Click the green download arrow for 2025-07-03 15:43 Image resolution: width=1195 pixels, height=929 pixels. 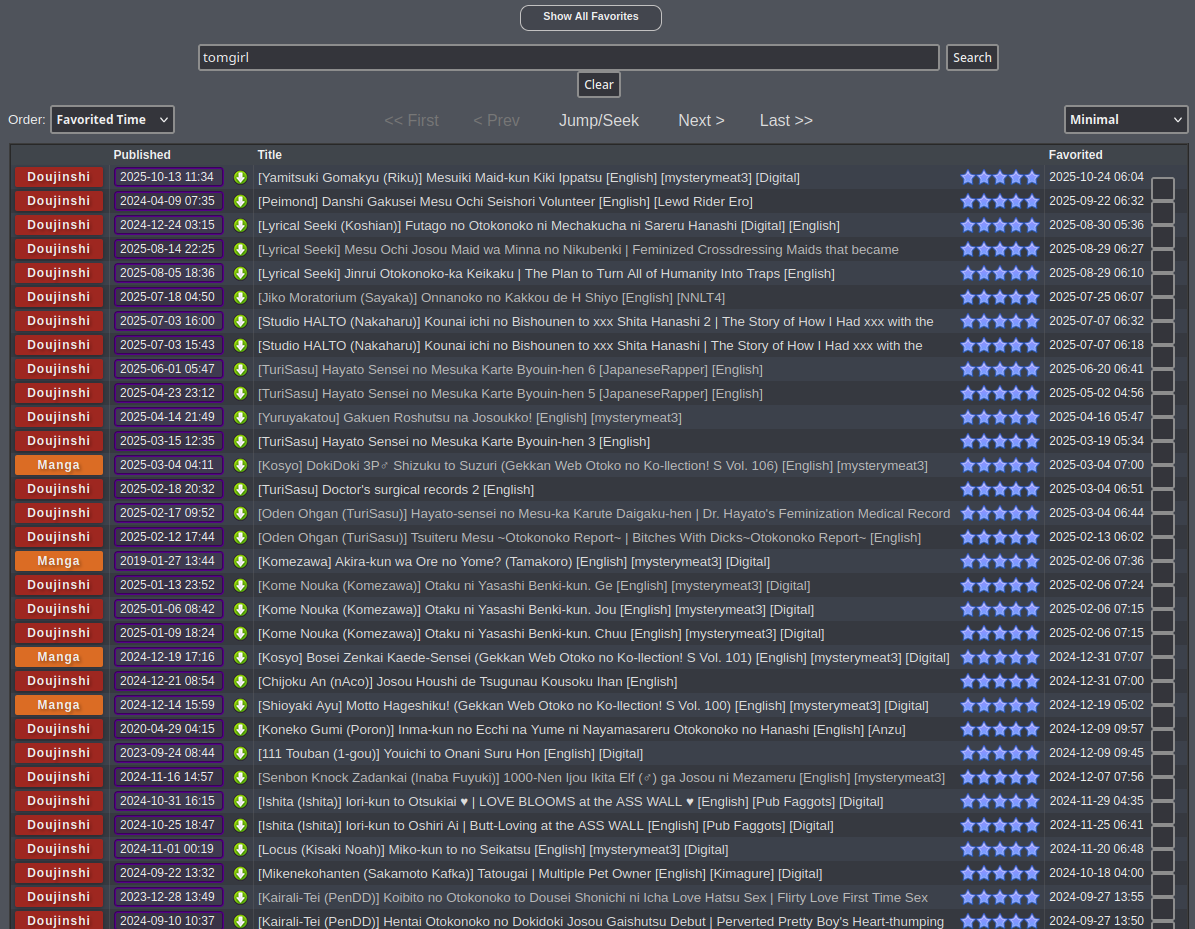pyautogui.click(x=240, y=345)
